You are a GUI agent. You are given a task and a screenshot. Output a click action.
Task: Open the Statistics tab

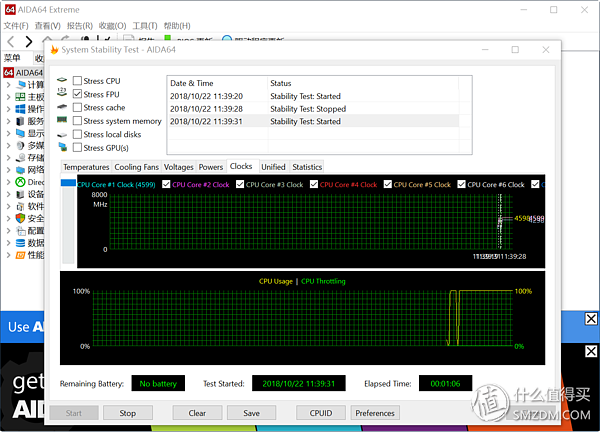point(307,167)
